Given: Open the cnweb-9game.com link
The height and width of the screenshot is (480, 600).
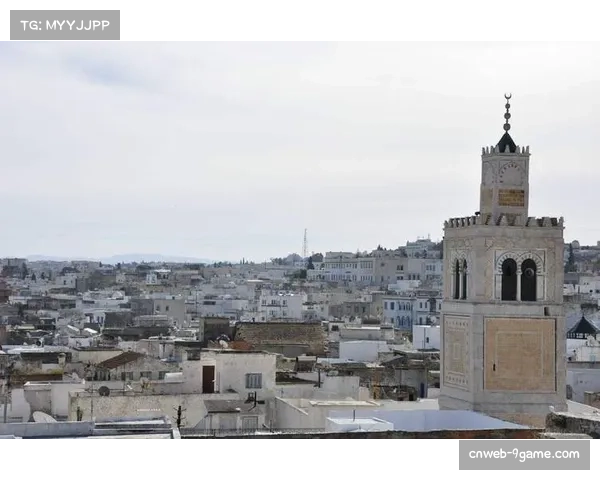Looking at the screenshot, I should coord(523,454).
